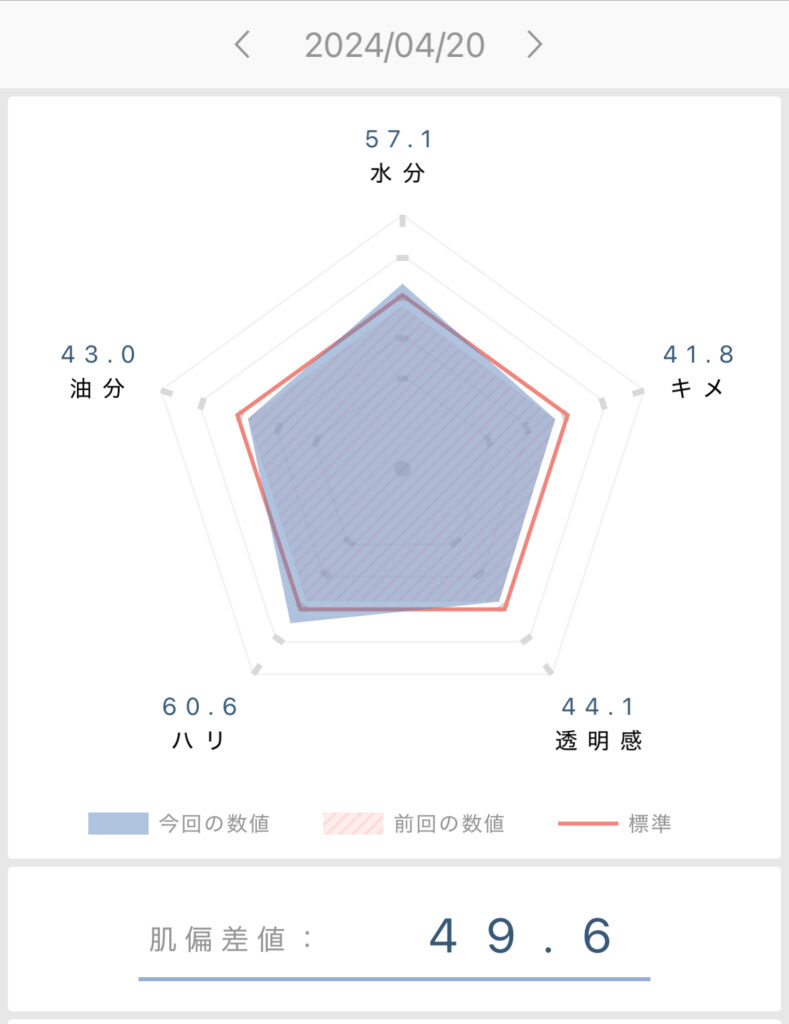Tap the date 2024/04/20 header
This screenshot has height=1024, width=789.
pyautogui.click(x=394, y=46)
